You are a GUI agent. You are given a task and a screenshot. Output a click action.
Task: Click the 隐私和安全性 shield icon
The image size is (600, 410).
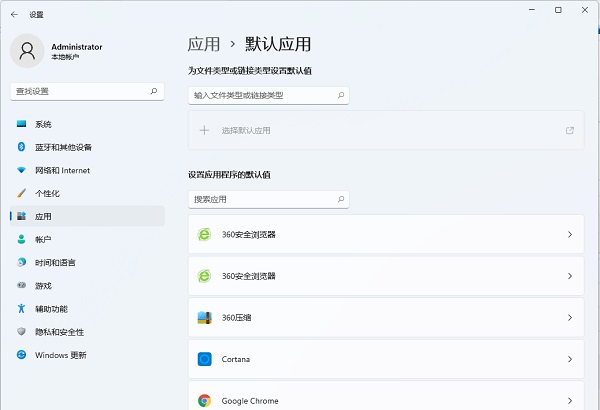tap(21, 332)
